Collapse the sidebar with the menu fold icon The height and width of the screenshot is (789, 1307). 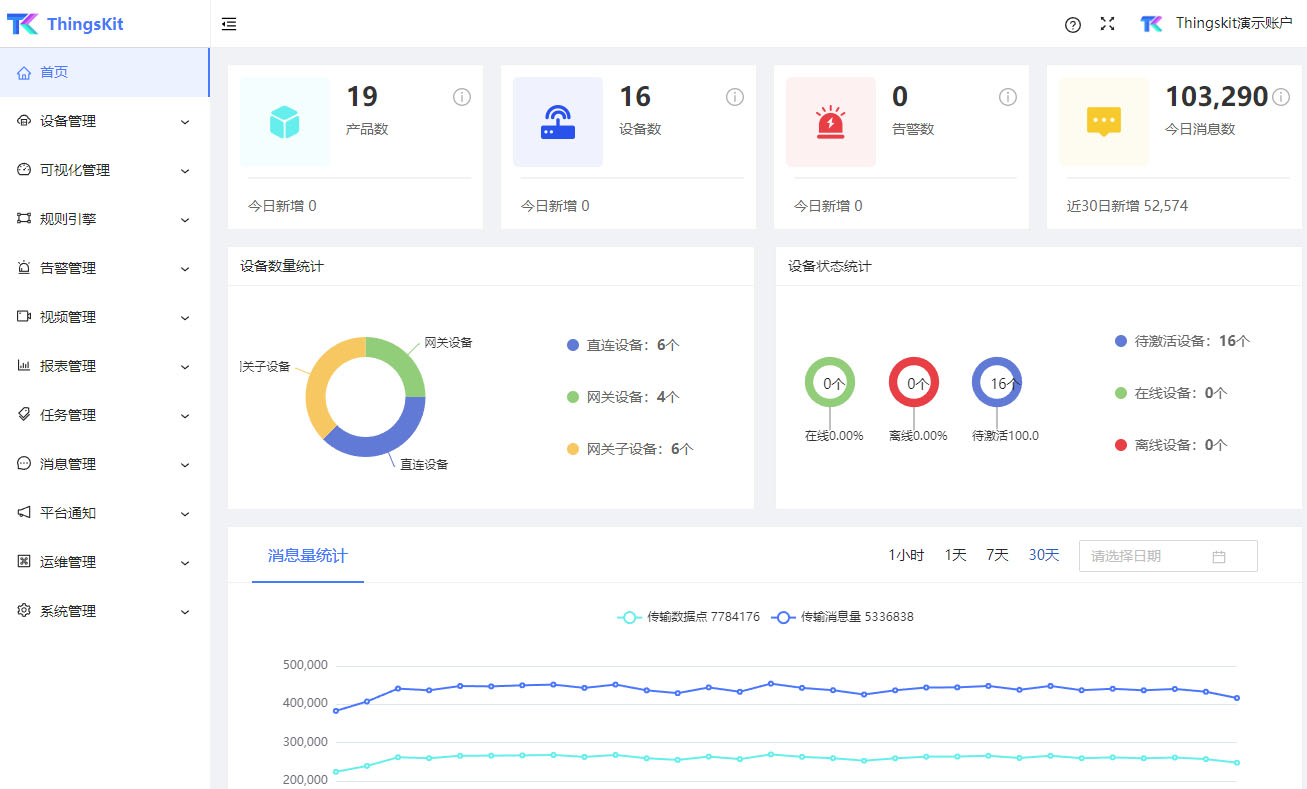(229, 24)
